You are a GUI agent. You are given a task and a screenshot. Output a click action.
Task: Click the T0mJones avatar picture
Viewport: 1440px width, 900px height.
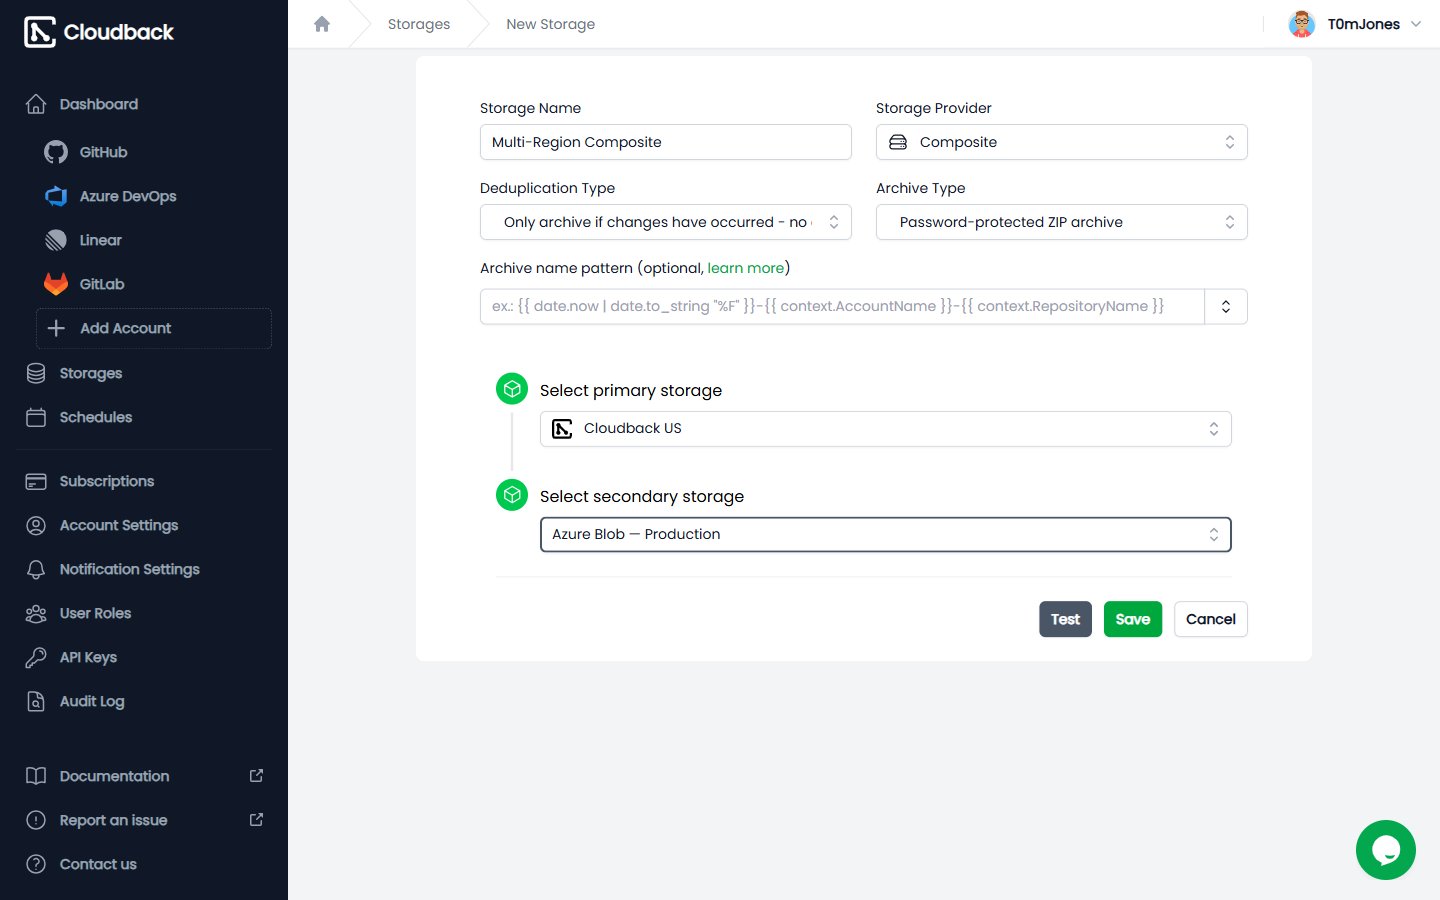(1302, 24)
